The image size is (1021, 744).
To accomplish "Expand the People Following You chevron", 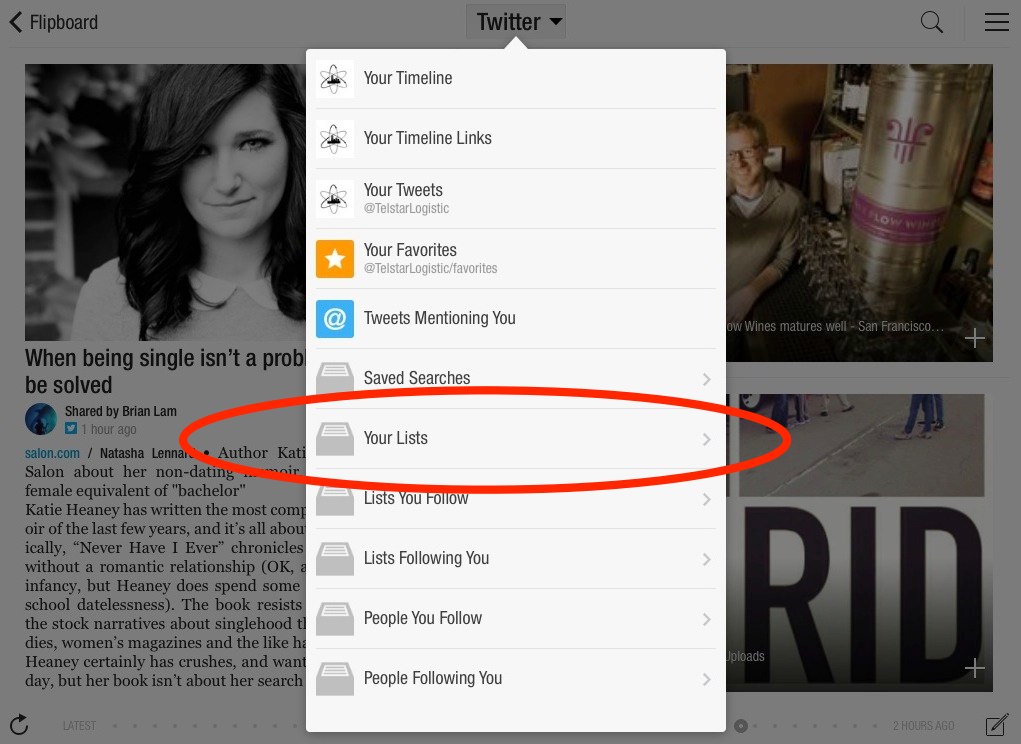I will [x=706, y=679].
